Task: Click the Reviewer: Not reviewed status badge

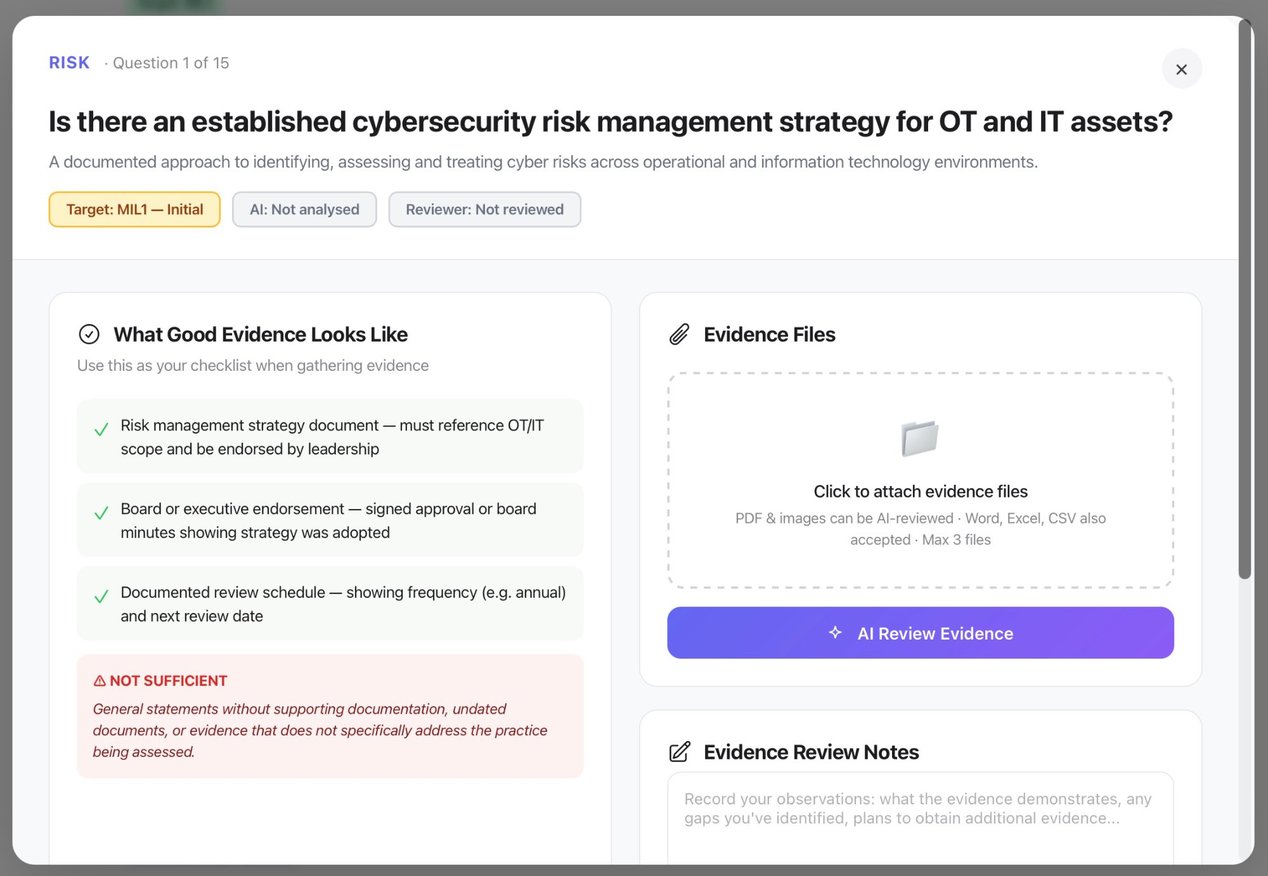Action: click(x=484, y=209)
